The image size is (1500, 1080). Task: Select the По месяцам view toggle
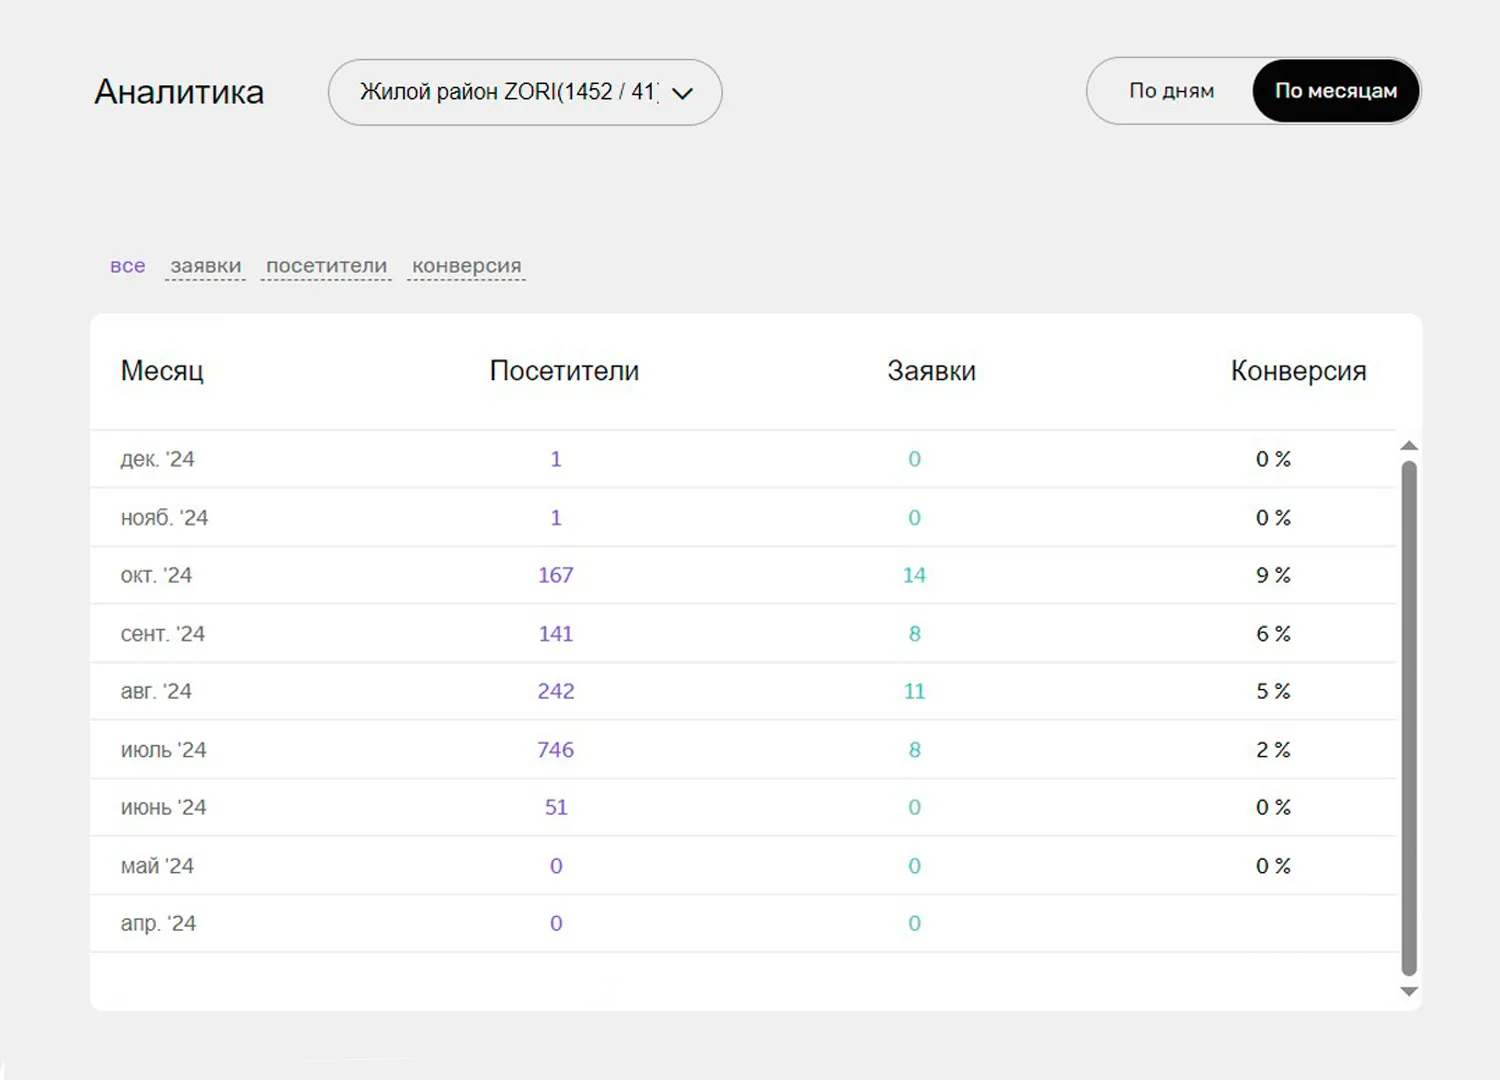click(x=1335, y=91)
